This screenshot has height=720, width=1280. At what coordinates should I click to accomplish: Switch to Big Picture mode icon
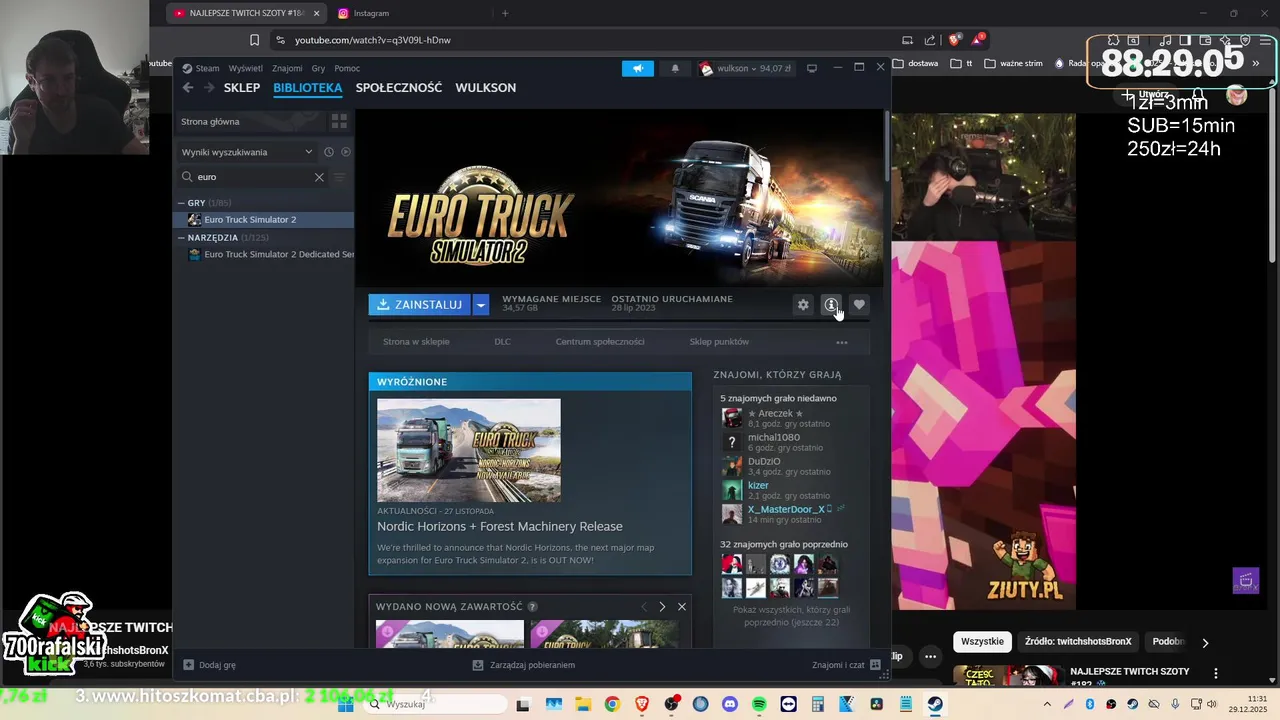(812, 68)
